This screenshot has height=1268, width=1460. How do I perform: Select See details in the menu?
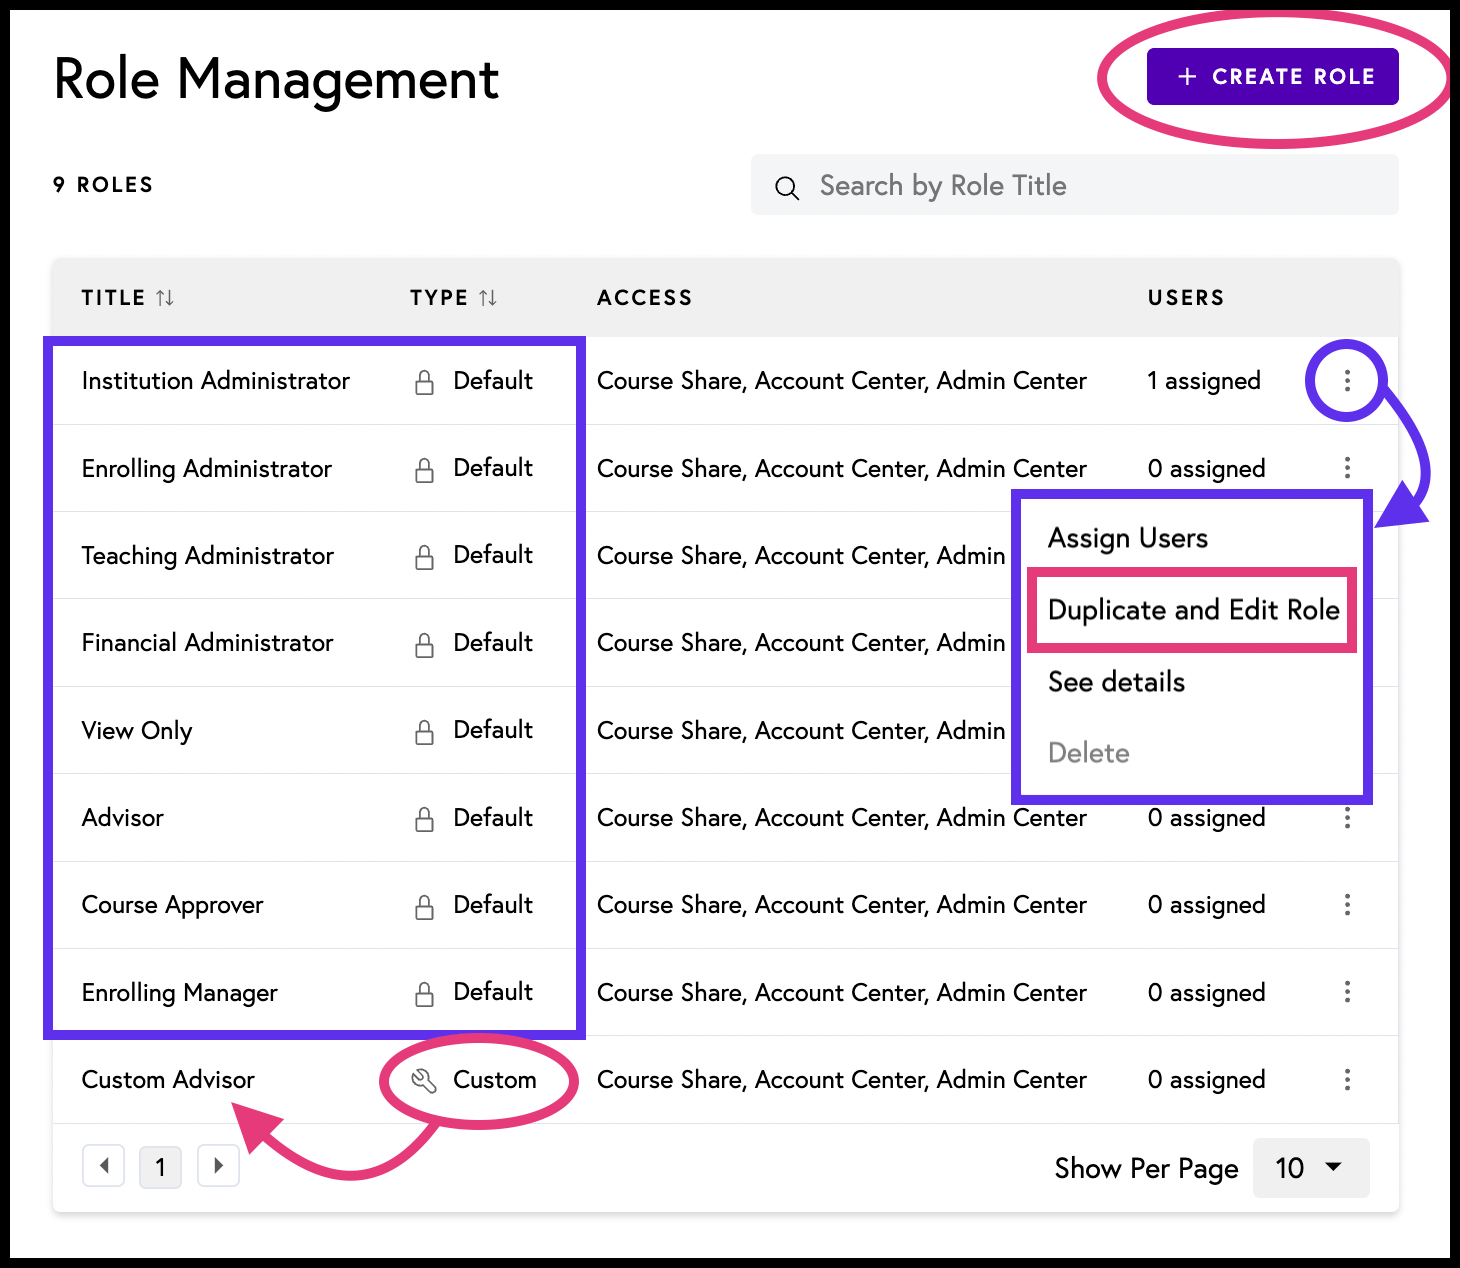[1116, 682]
